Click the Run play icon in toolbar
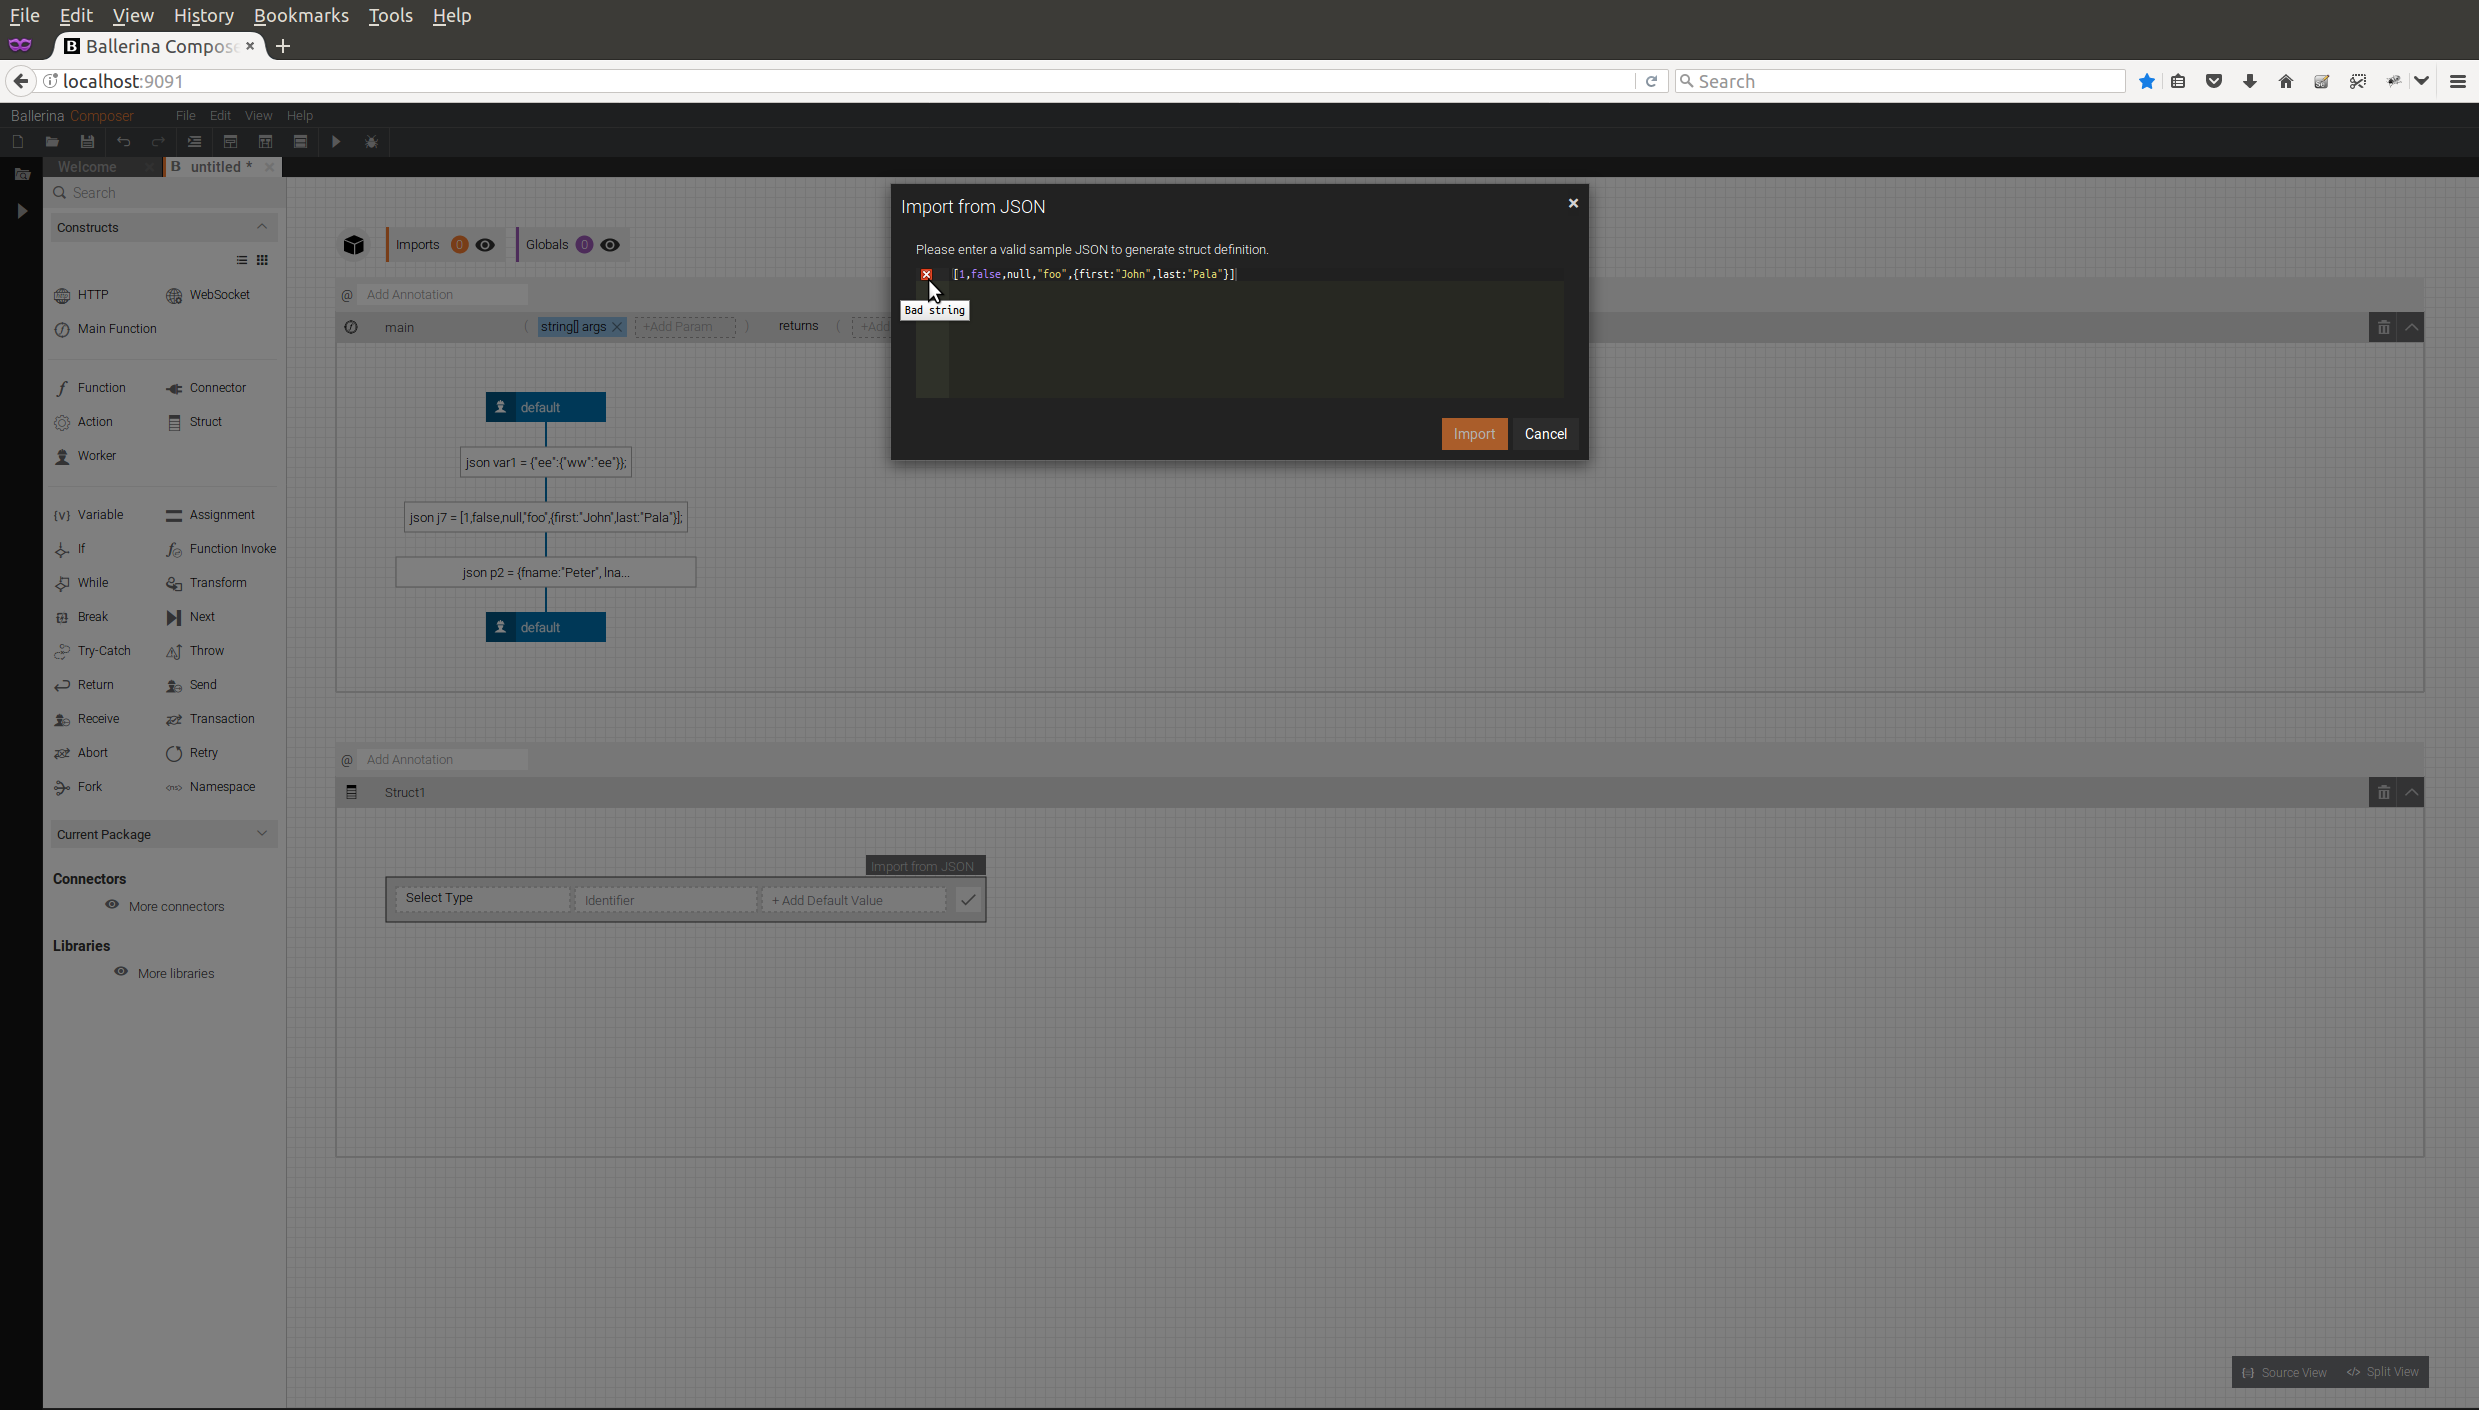The height and width of the screenshot is (1410, 2479). [x=336, y=142]
